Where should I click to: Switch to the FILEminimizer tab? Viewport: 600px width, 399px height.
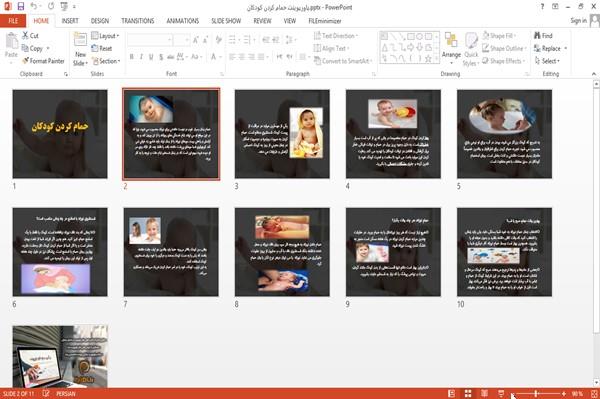(x=325, y=21)
